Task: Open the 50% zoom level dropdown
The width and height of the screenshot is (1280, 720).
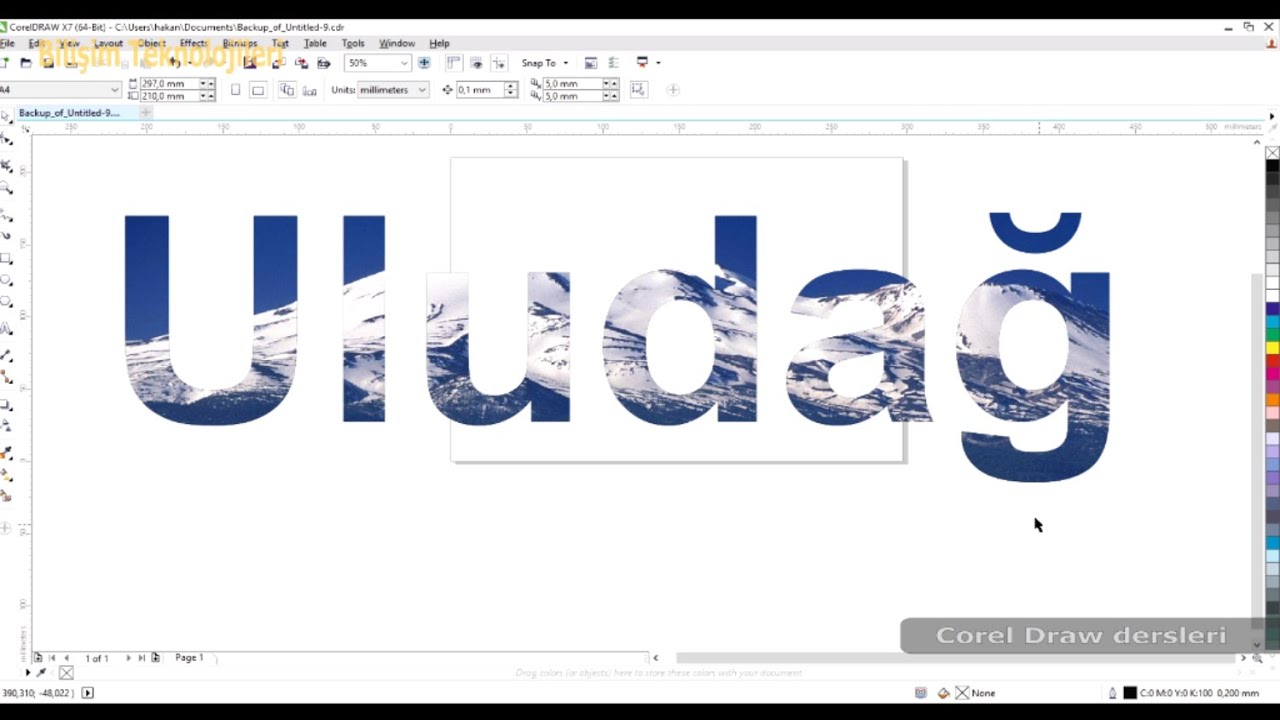Action: [x=404, y=63]
